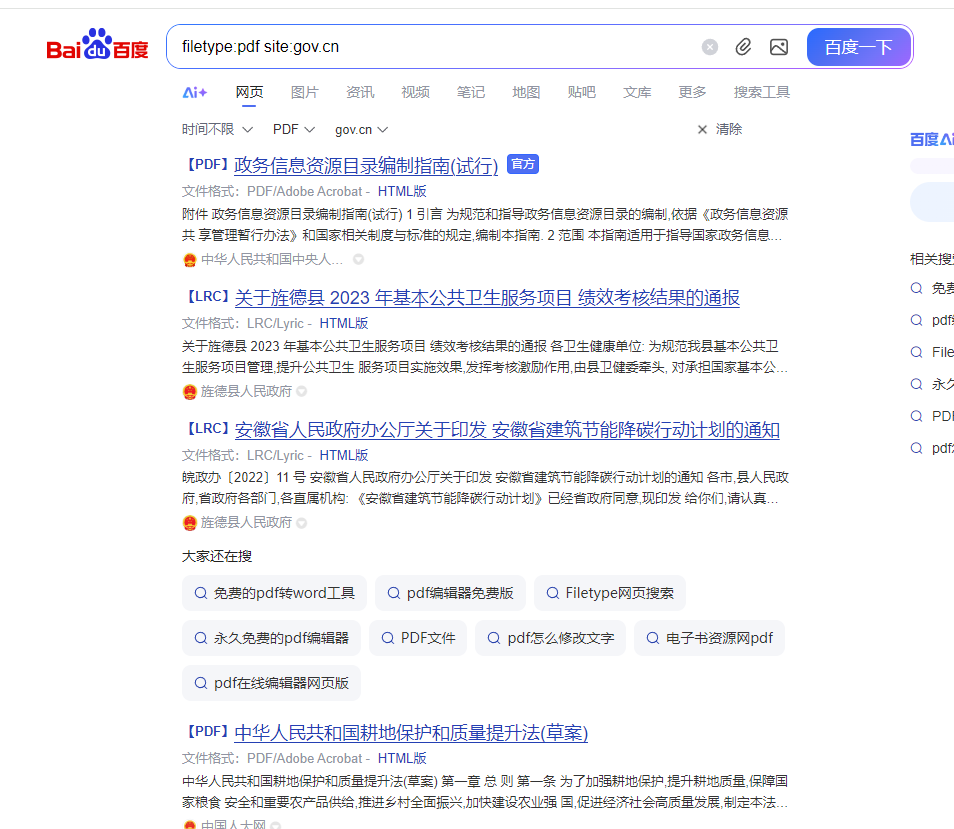This screenshot has height=829, width=954.
Task: Click 旌德县人民政府 source under 2023 result
Action: pos(246,392)
